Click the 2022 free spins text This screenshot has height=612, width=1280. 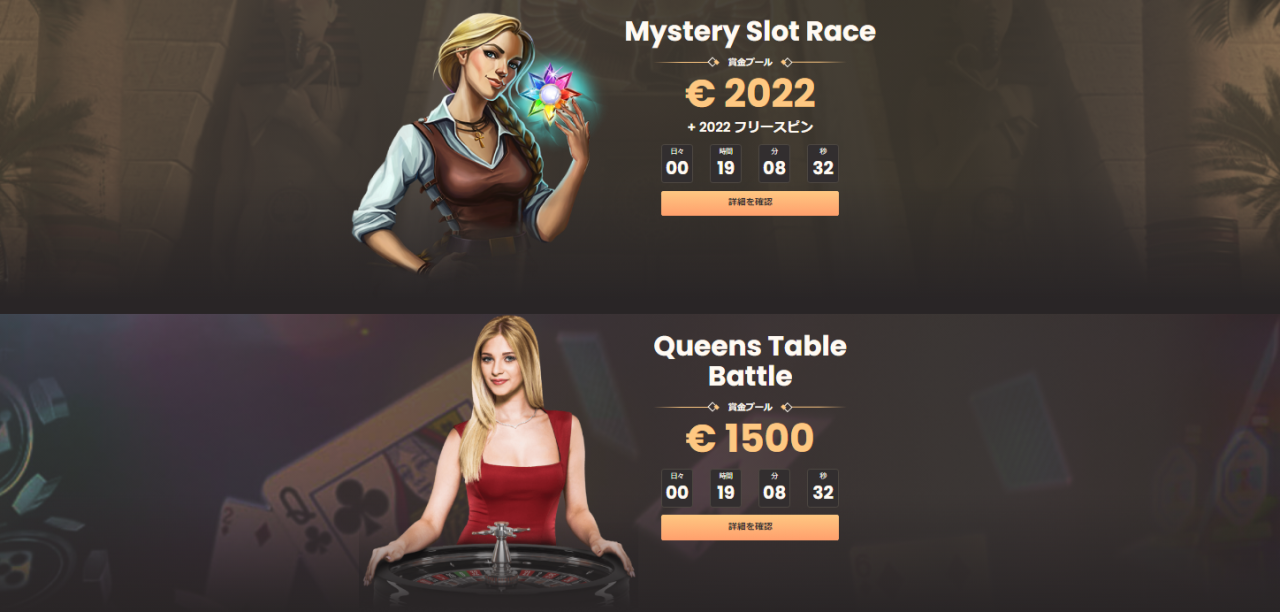[750, 127]
